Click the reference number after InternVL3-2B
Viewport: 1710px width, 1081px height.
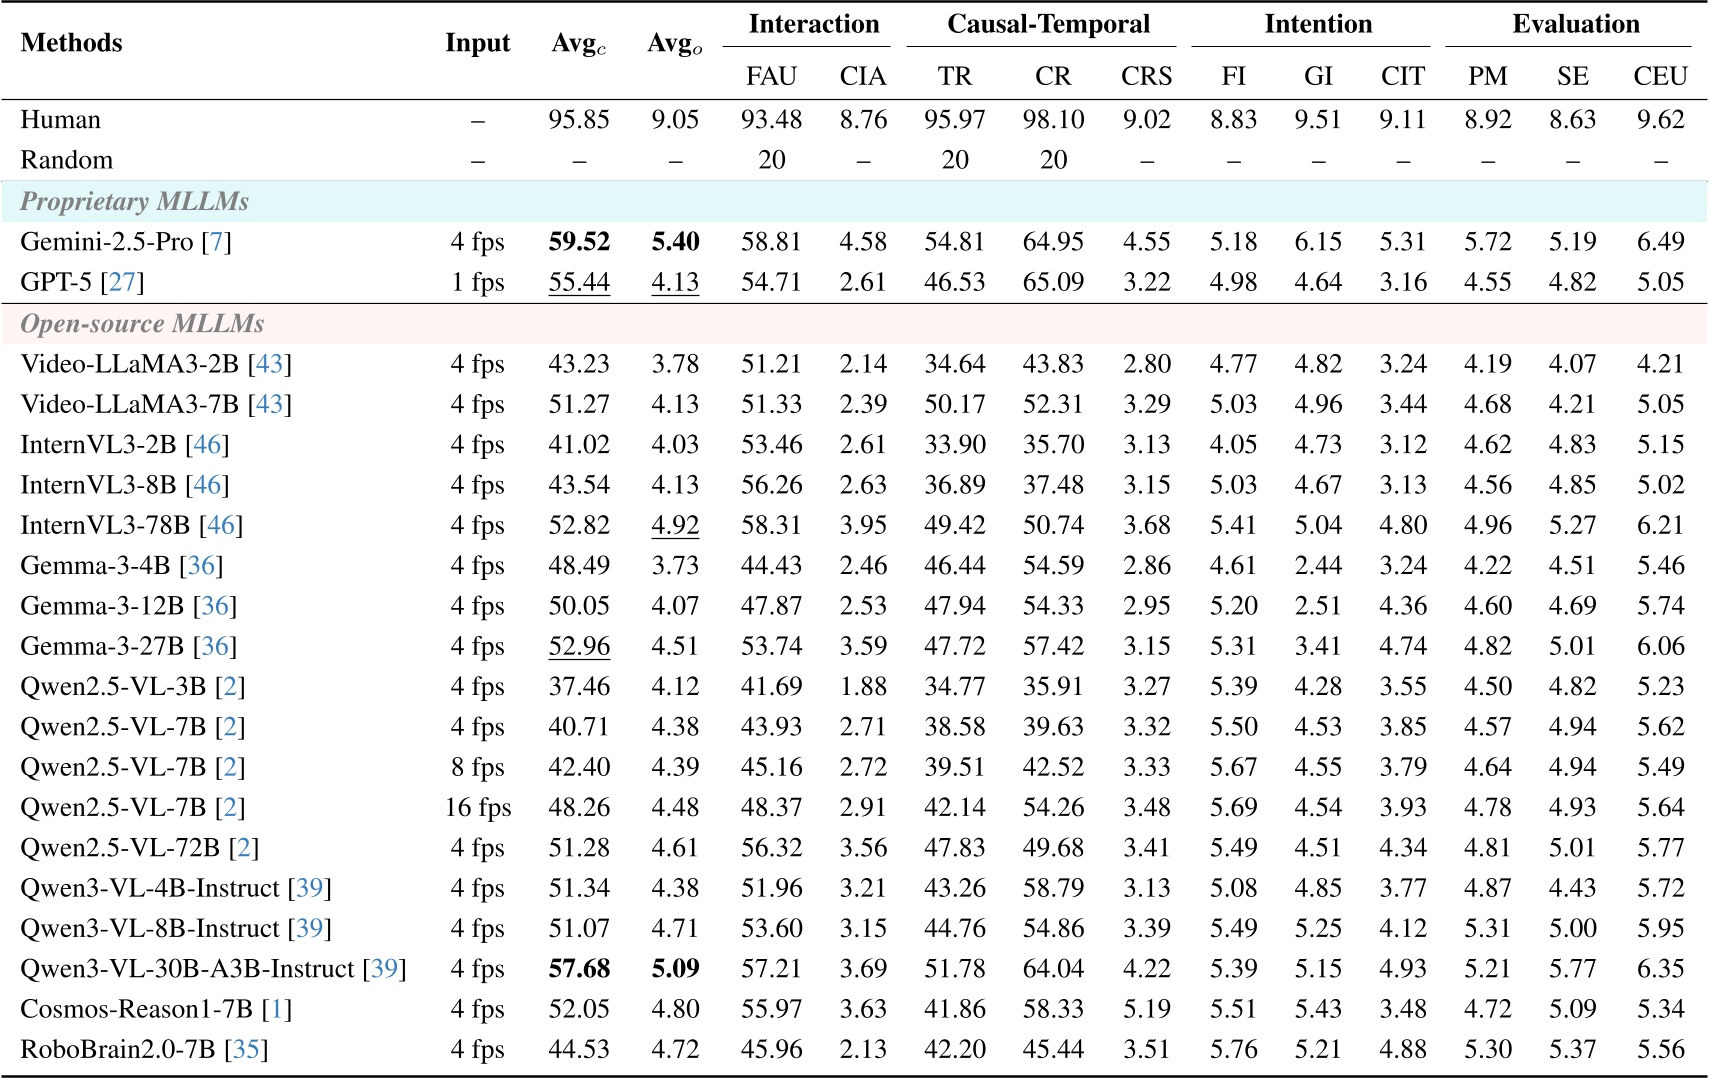[207, 444]
